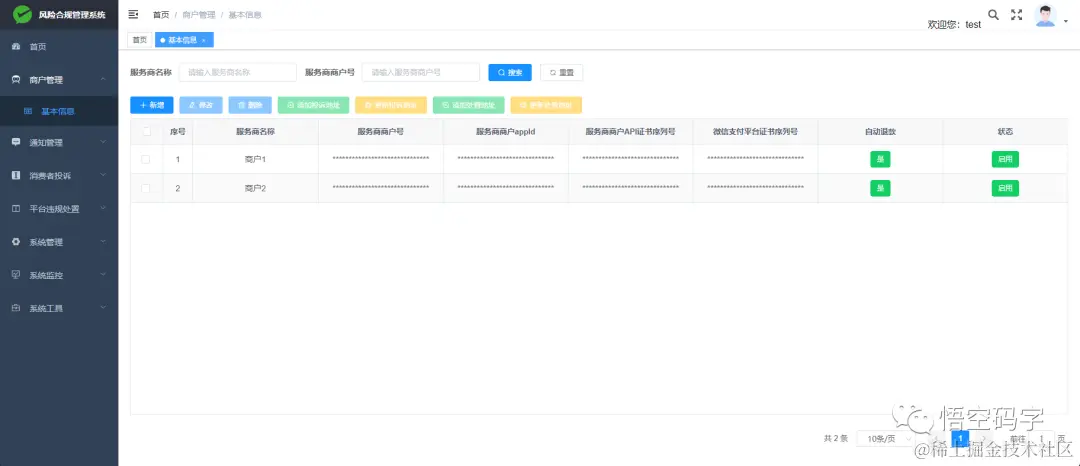Click the 系统工具 toolbox icon in sidebar
Viewport: 1080px width, 466px height.
click(16, 308)
